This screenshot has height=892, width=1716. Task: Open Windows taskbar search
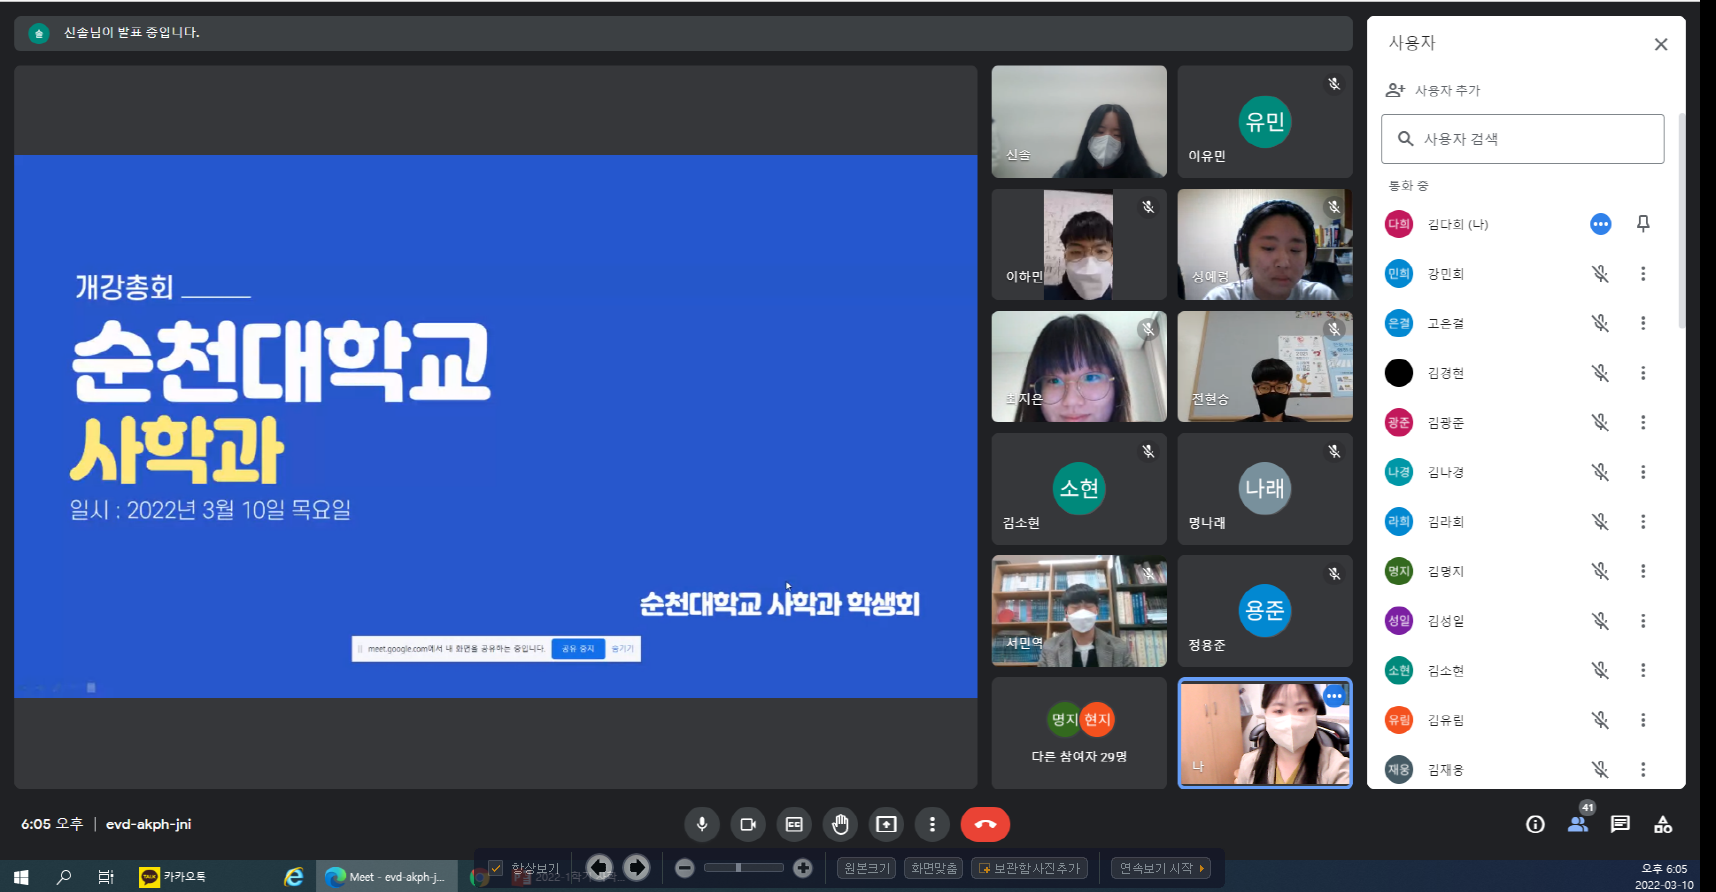point(64,877)
